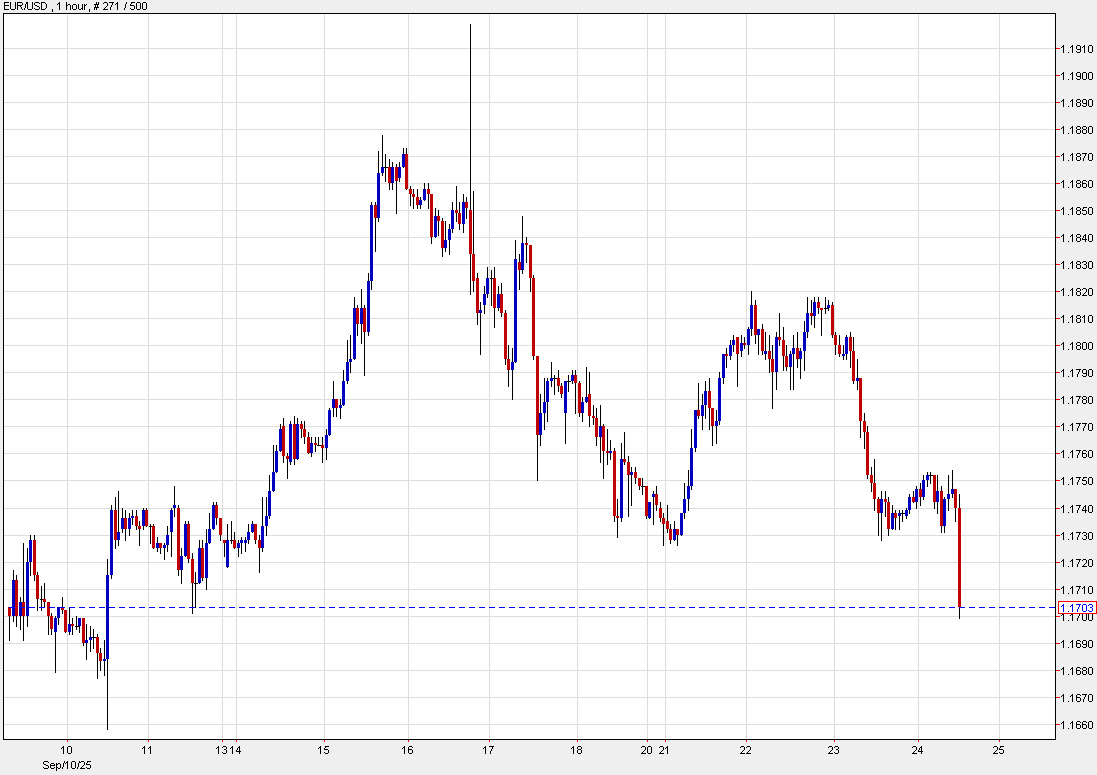Click date 15 on the time axis

(323, 750)
